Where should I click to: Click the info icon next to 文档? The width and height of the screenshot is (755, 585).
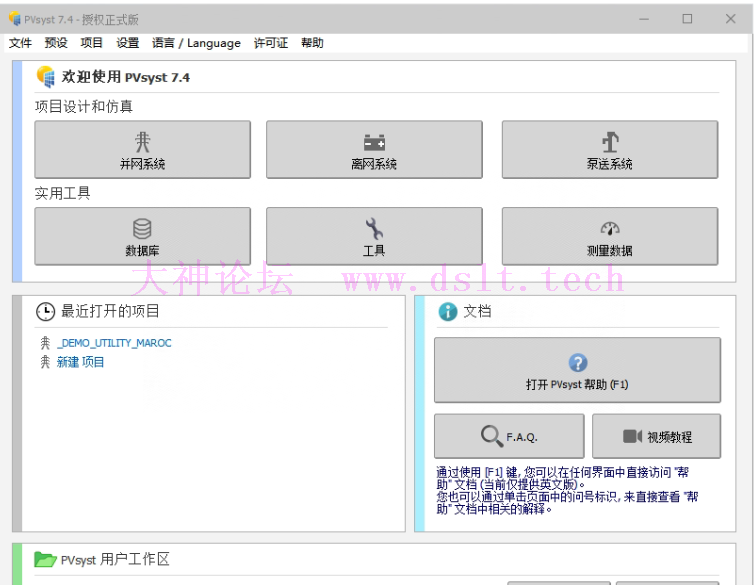(x=448, y=312)
